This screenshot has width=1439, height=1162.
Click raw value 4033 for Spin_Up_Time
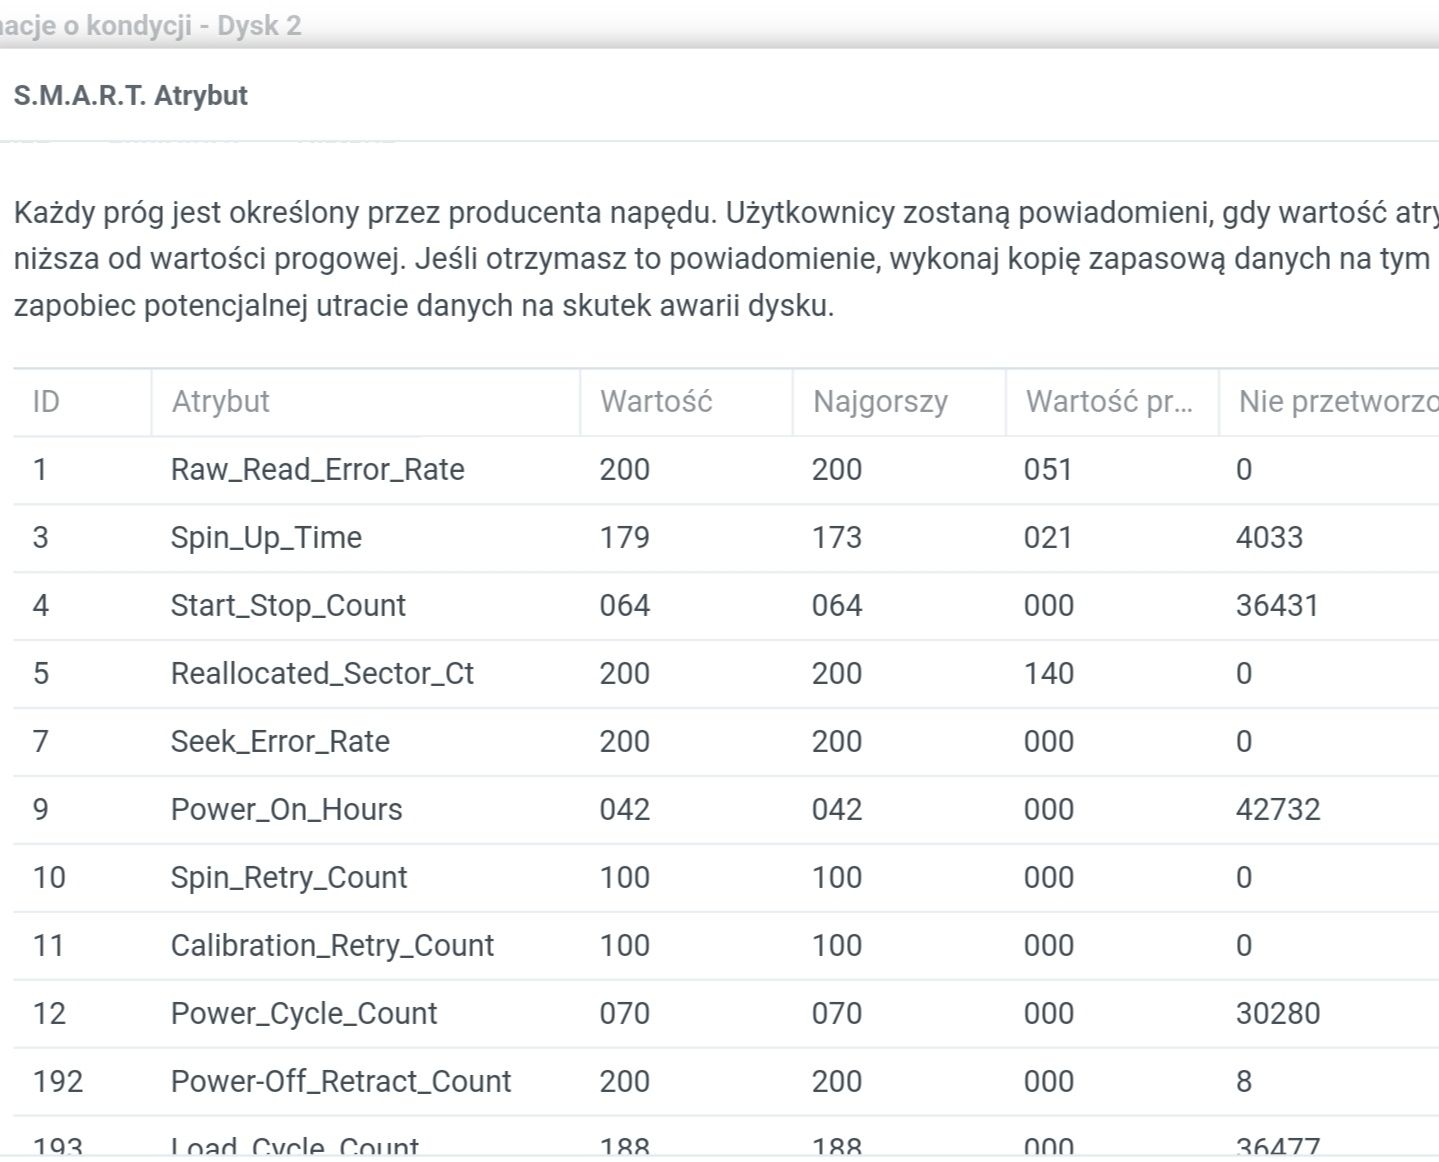click(x=1269, y=538)
